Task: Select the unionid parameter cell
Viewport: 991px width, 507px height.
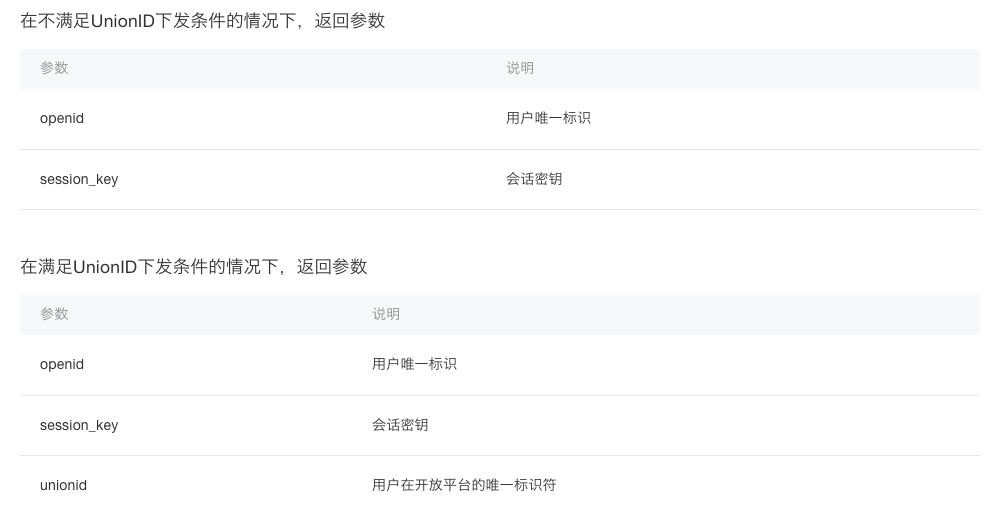Action: pyautogui.click(x=63, y=485)
